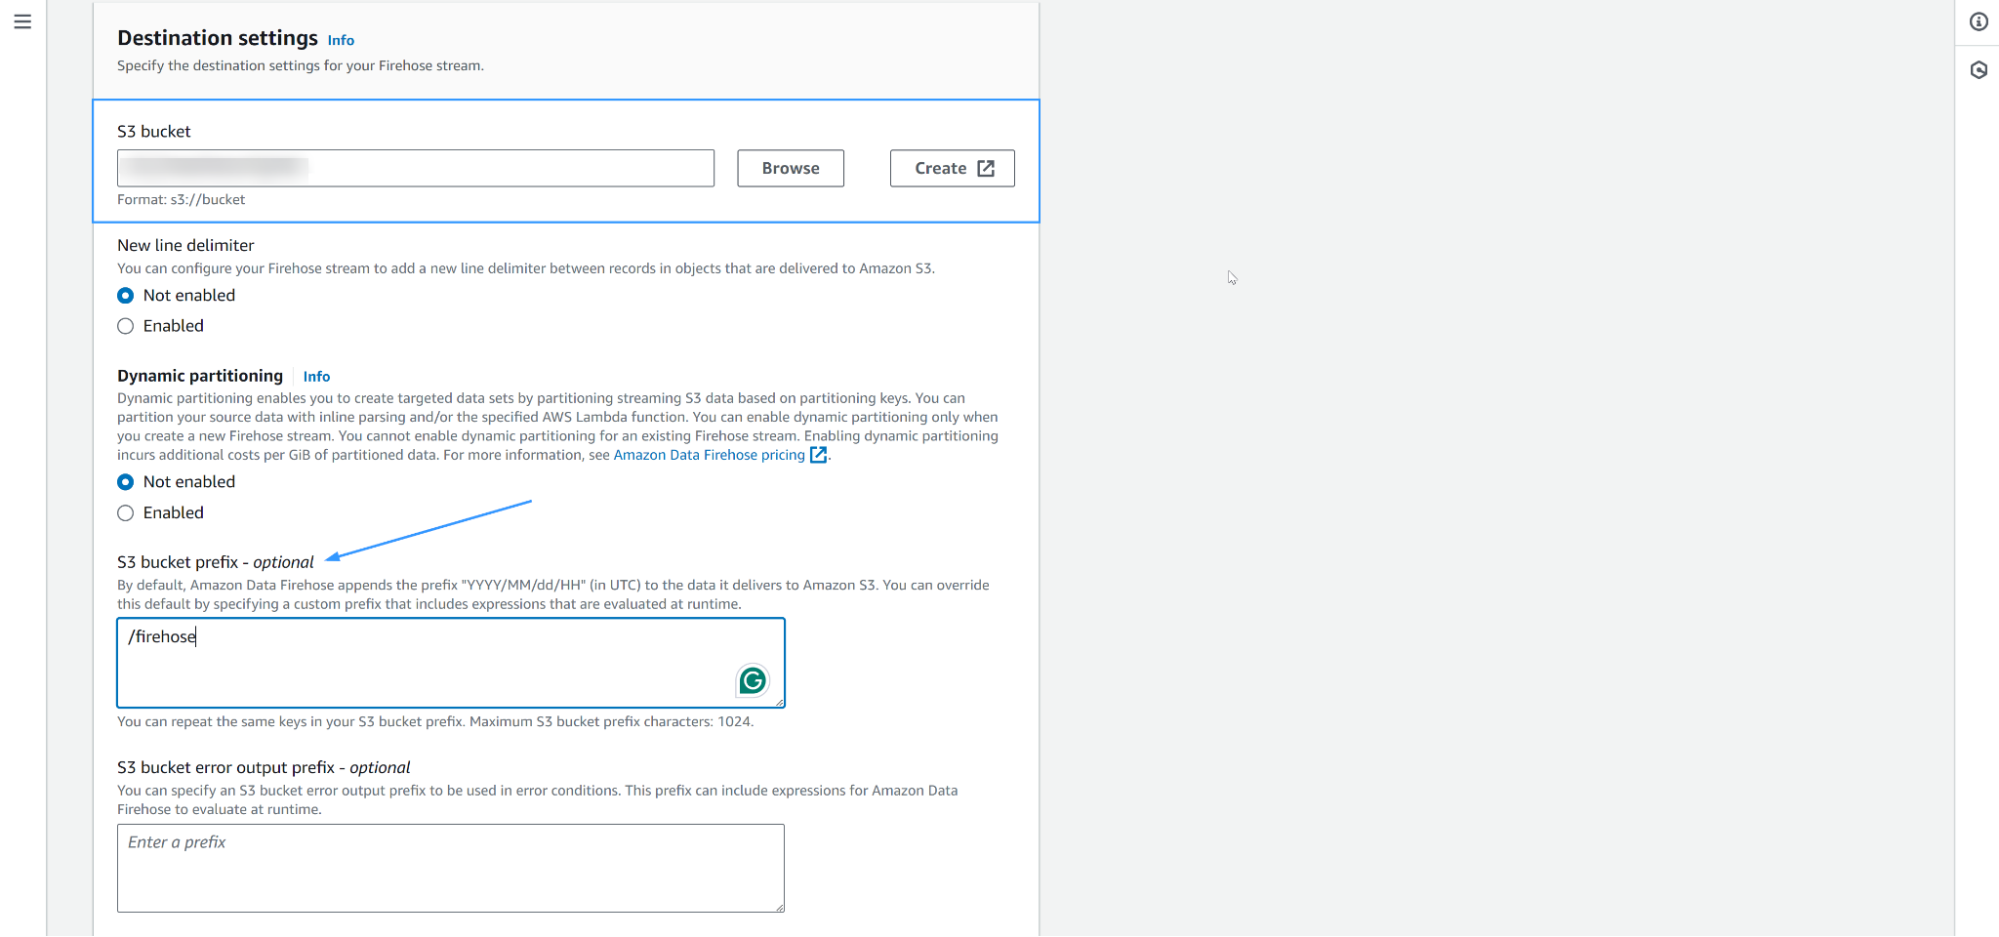Open the Amazon Data Firehose pricing page
The width and height of the screenshot is (1999, 937).
(709, 455)
